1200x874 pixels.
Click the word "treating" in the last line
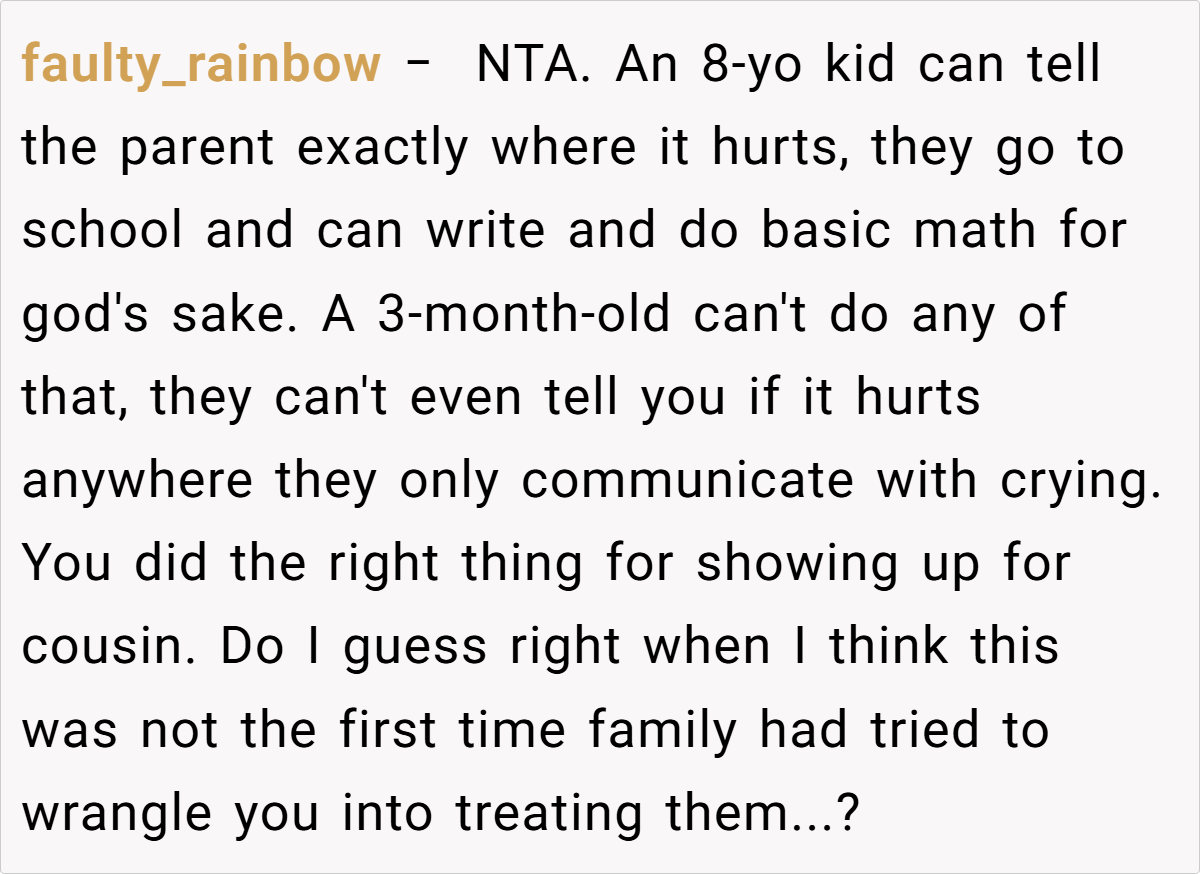[x=548, y=813]
